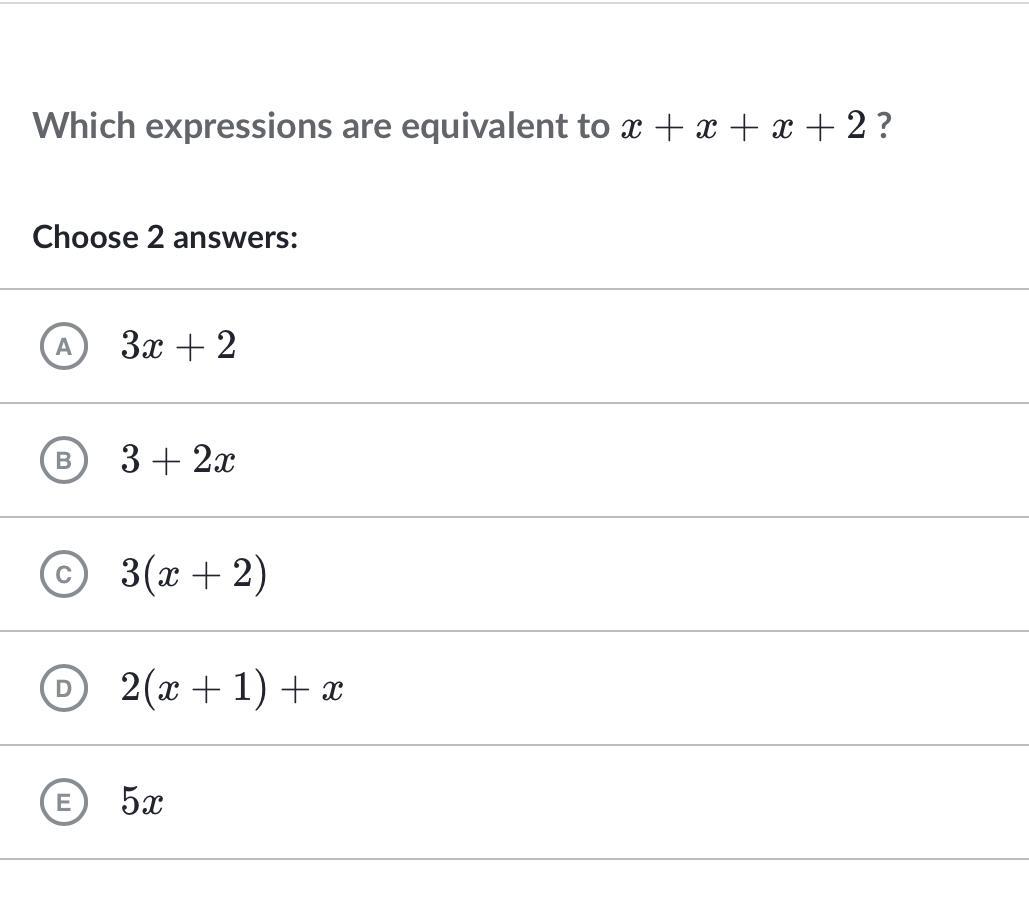Mark the circle labeled D
1029x905 pixels.
(64, 688)
